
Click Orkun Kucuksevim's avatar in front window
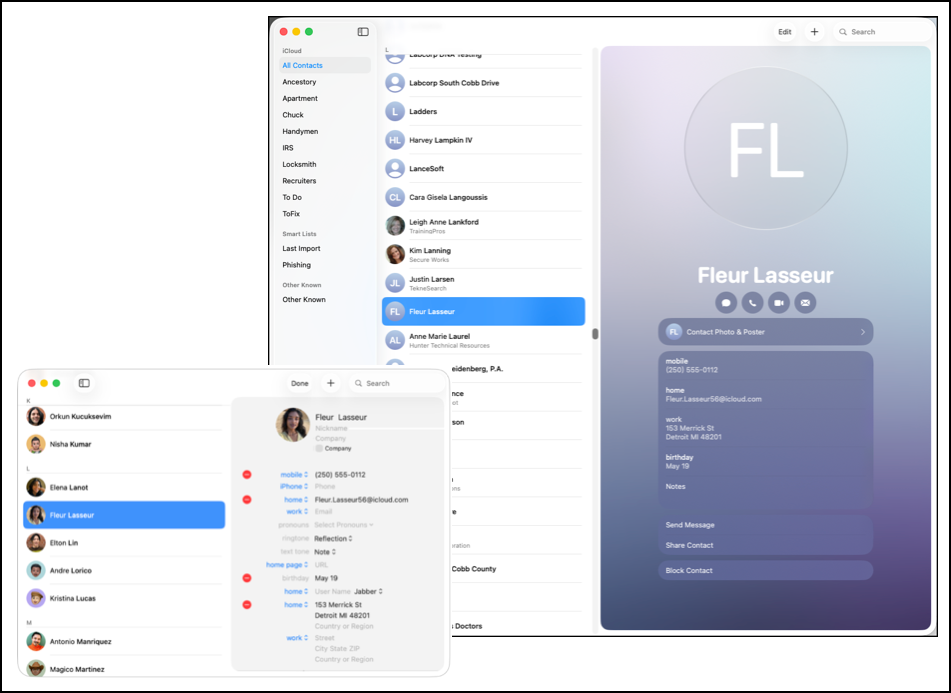(36, 417)
